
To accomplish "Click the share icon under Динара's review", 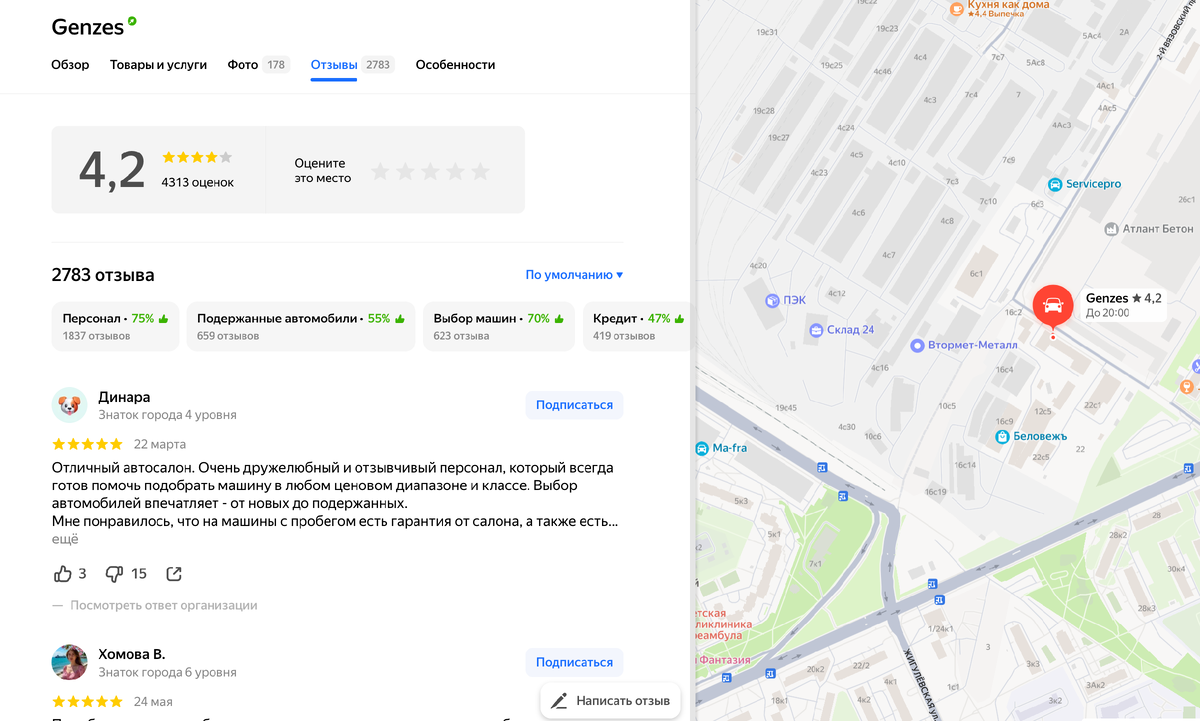I will tap(173, 573).
